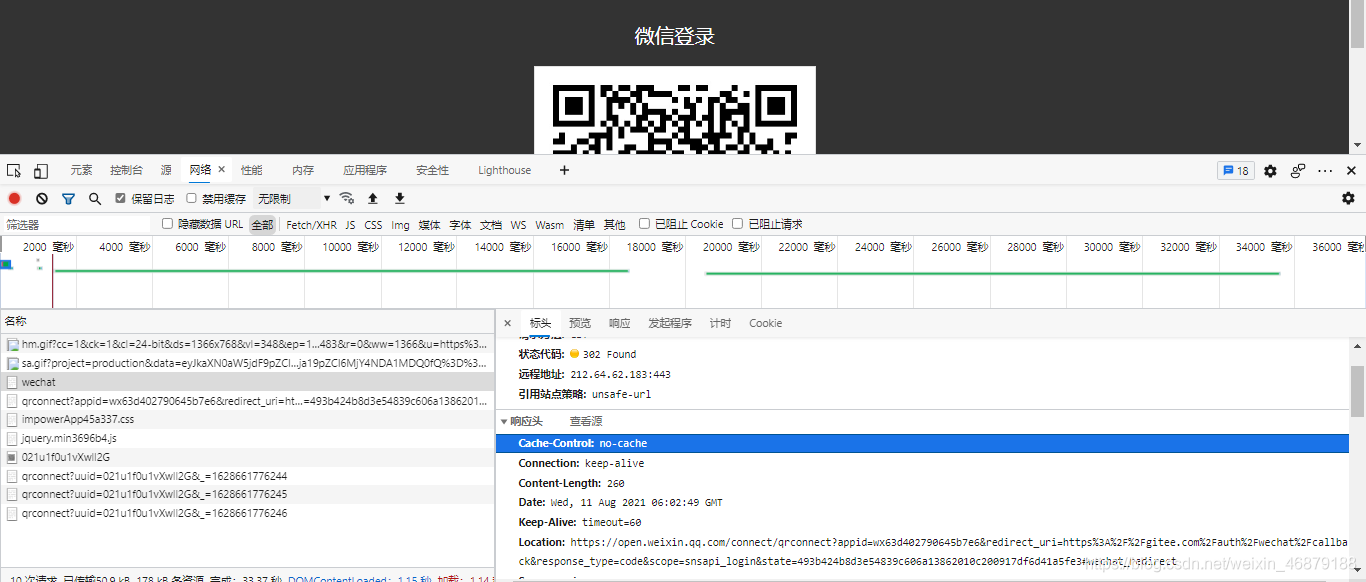Switch to Elements tab 元素
This screenshot has width=1366, height=582.
(81, 170)
